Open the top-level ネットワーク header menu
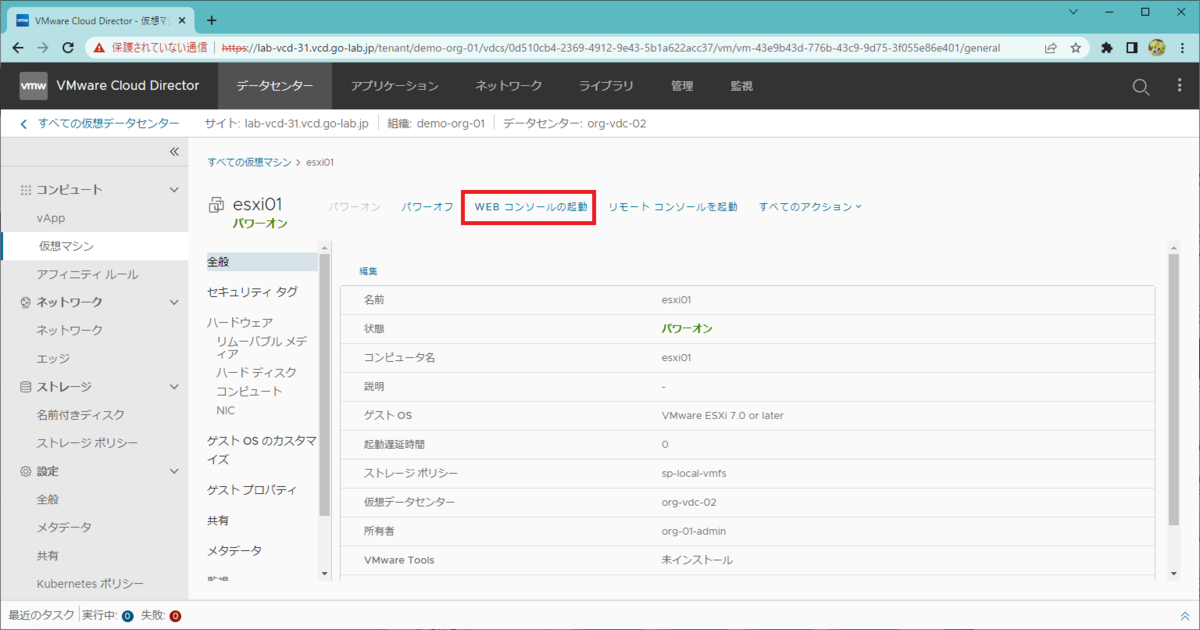The height and width of the screenshot is (630, 1200). tap(509, 86)
